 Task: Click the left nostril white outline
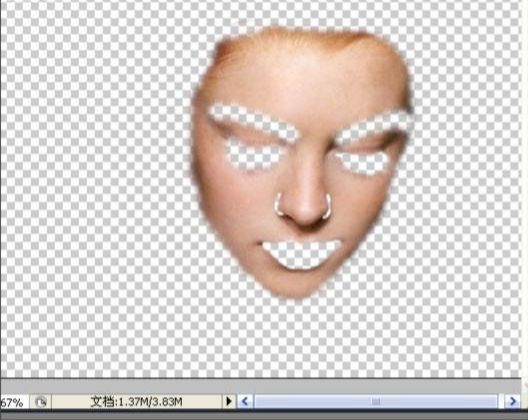278,204
